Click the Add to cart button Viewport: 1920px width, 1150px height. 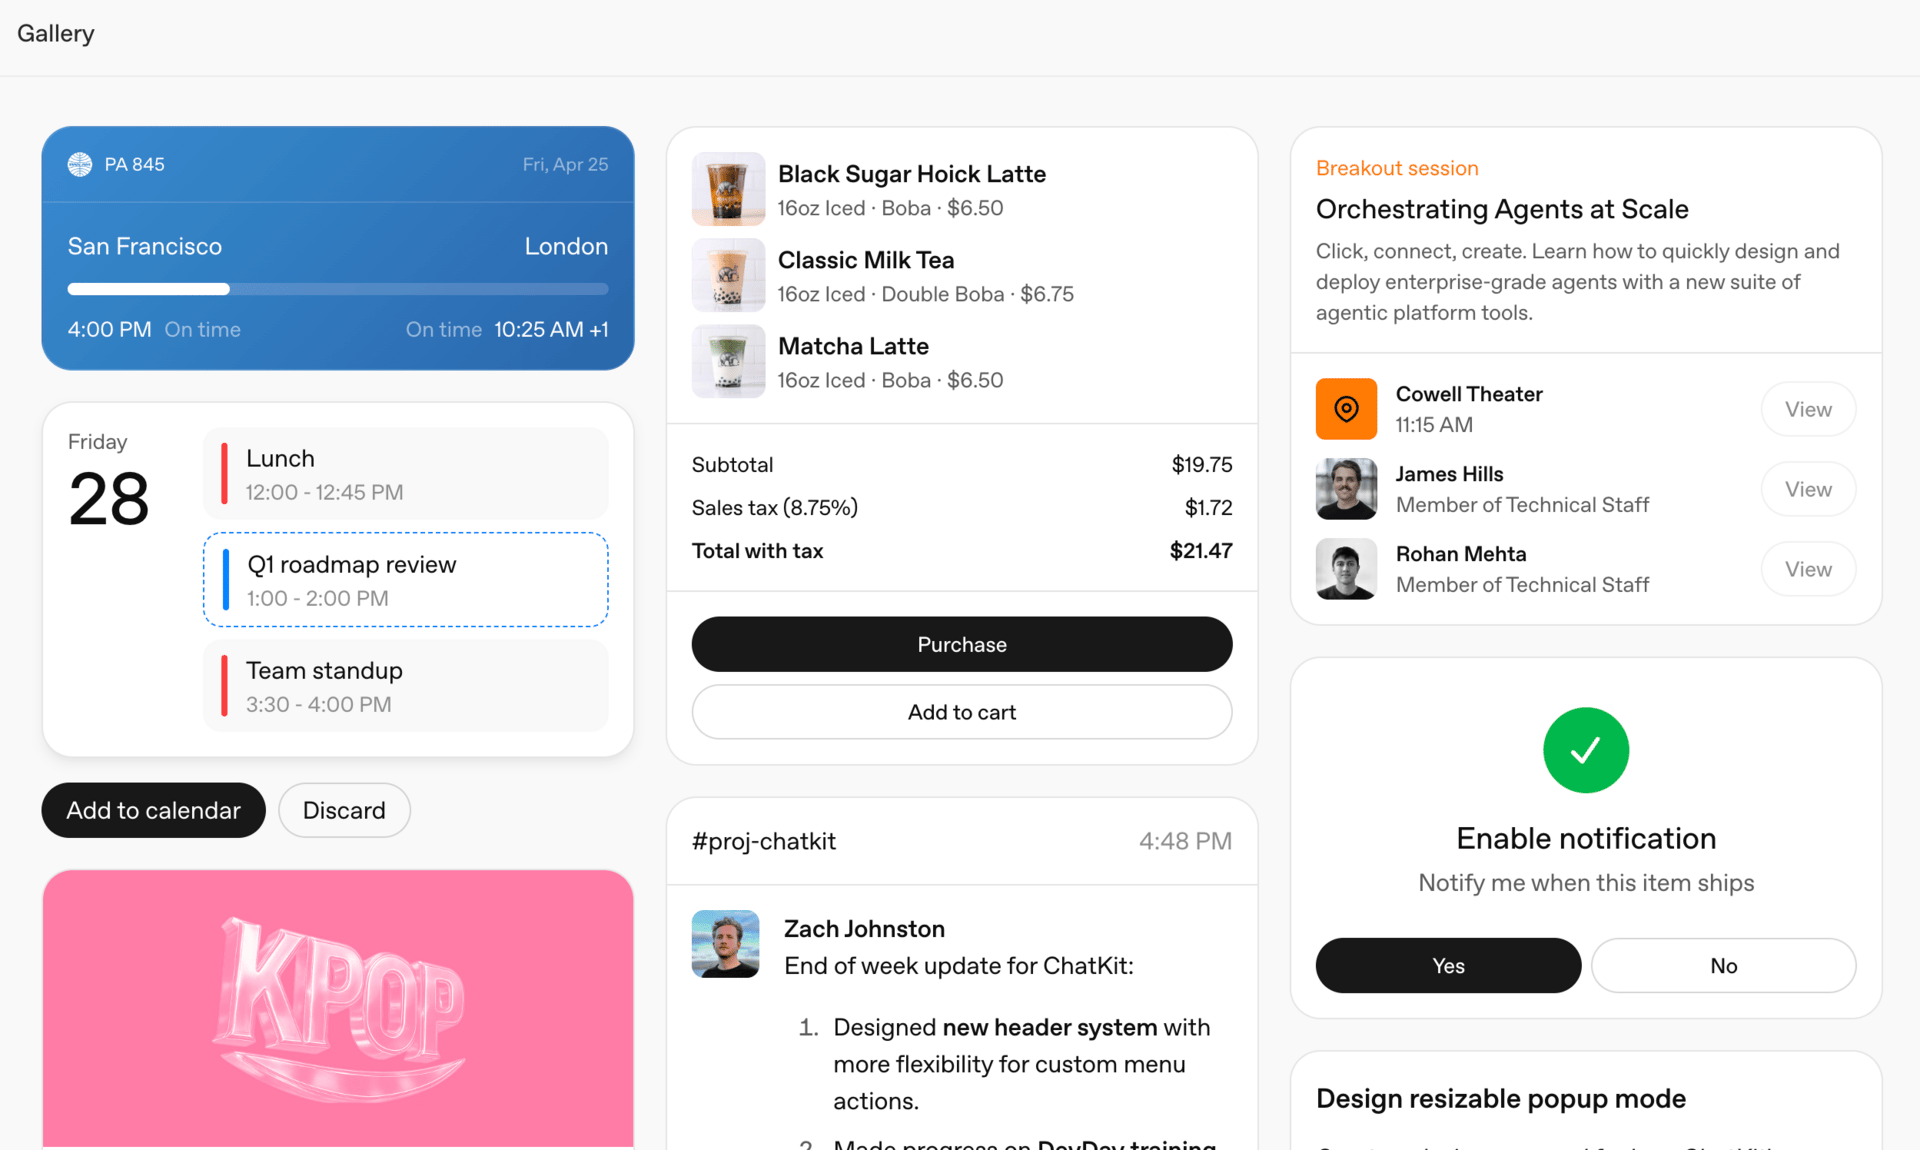pos(961,712)
